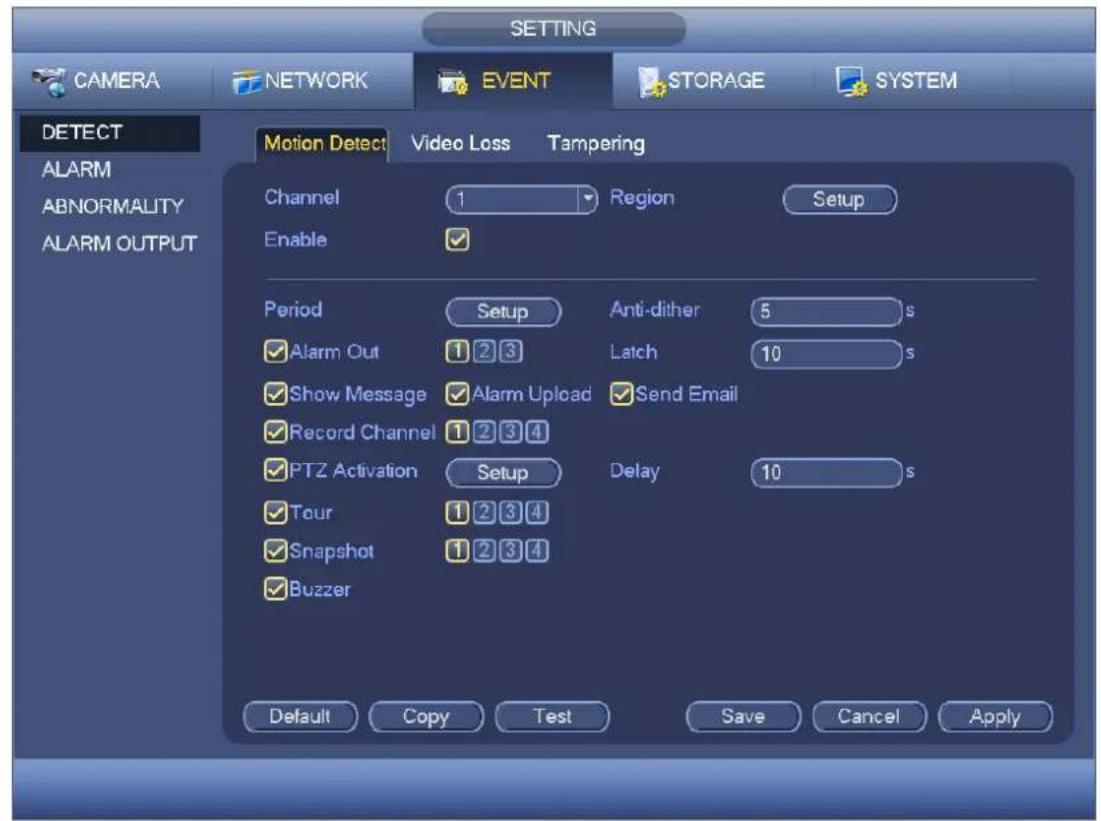The image size is (1101, 821).
Task: Toggle the Enable checkbox
Action: [457, 239]
